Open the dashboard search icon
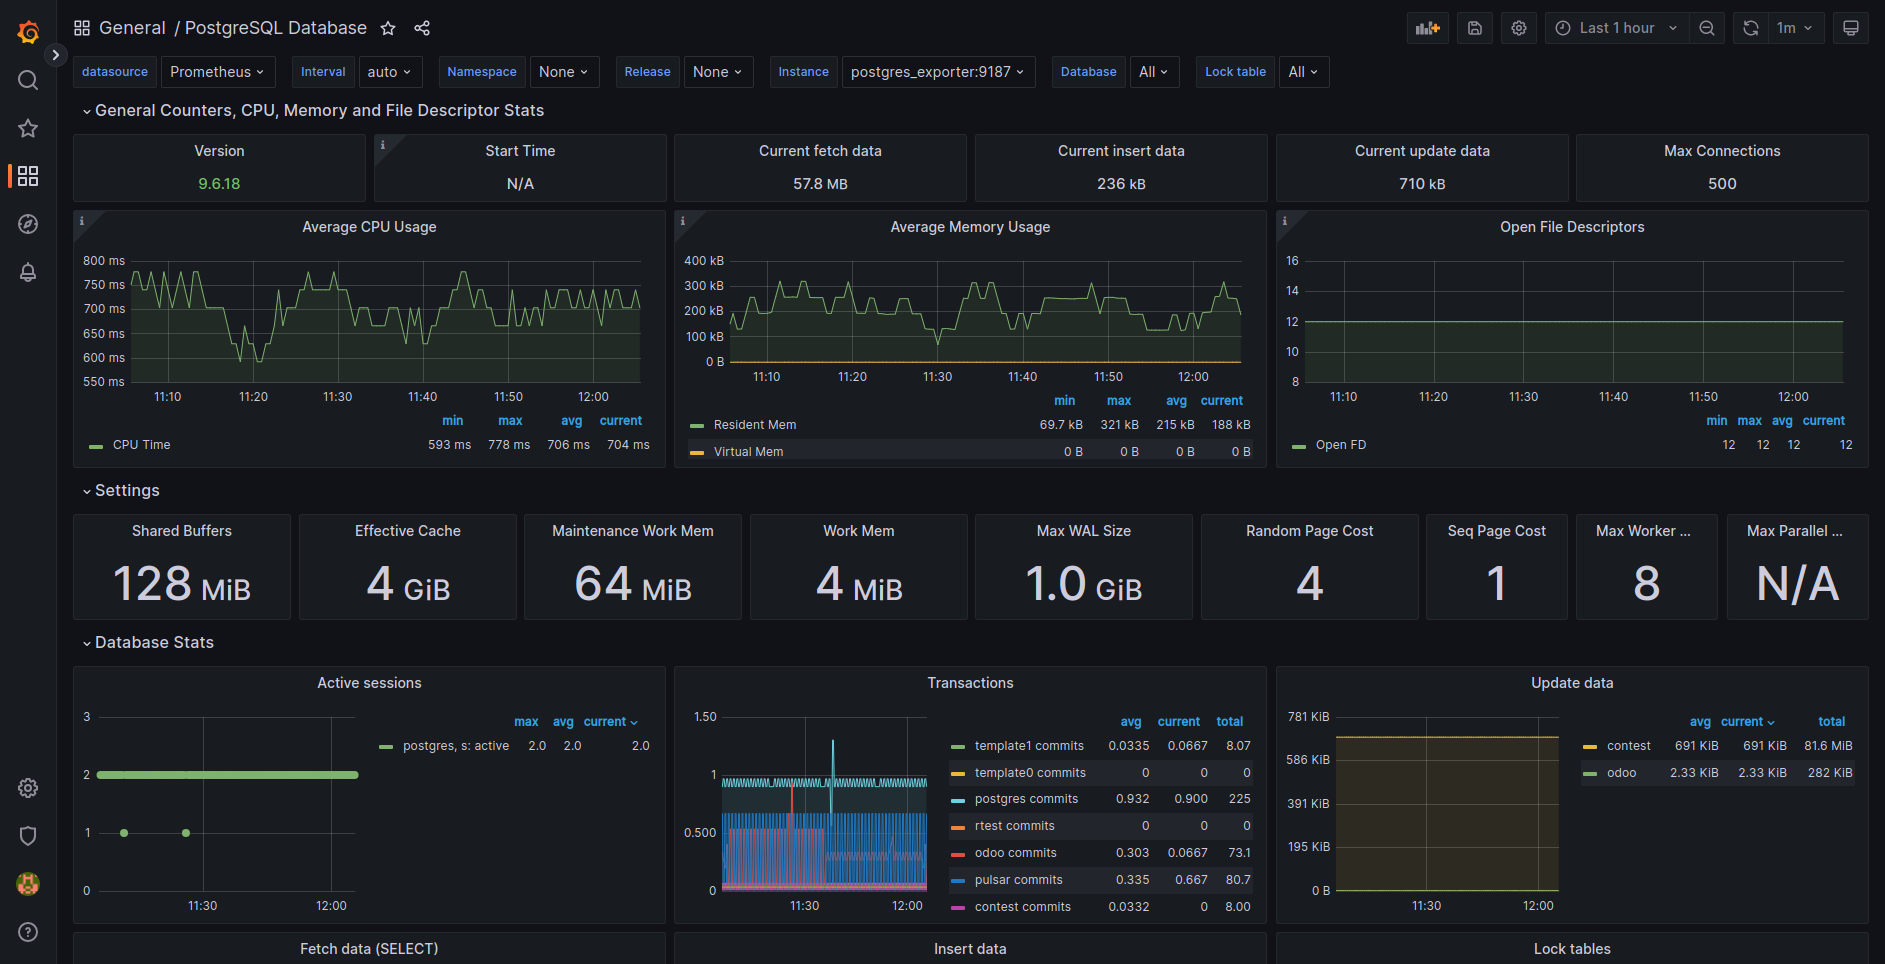Image resolution: width=1885 pixels, height=964 pixels. tap(28, 80)
